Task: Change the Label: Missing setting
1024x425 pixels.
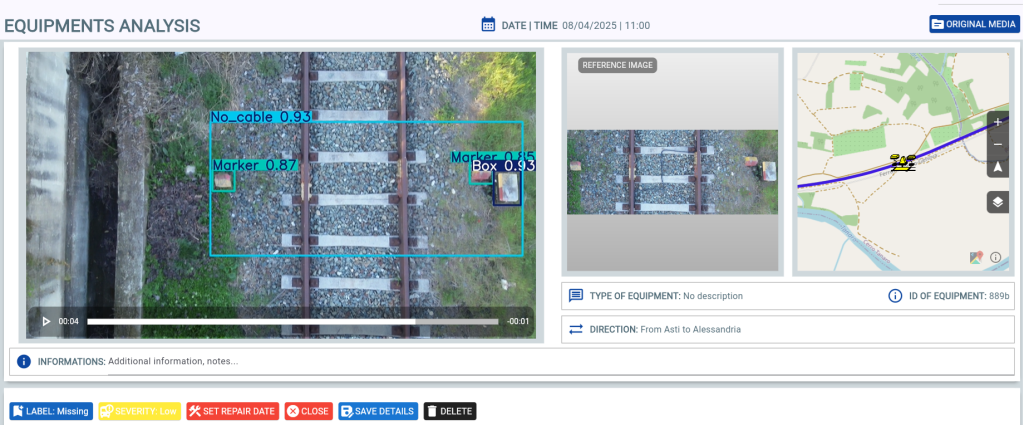Action: click(51, 411)
